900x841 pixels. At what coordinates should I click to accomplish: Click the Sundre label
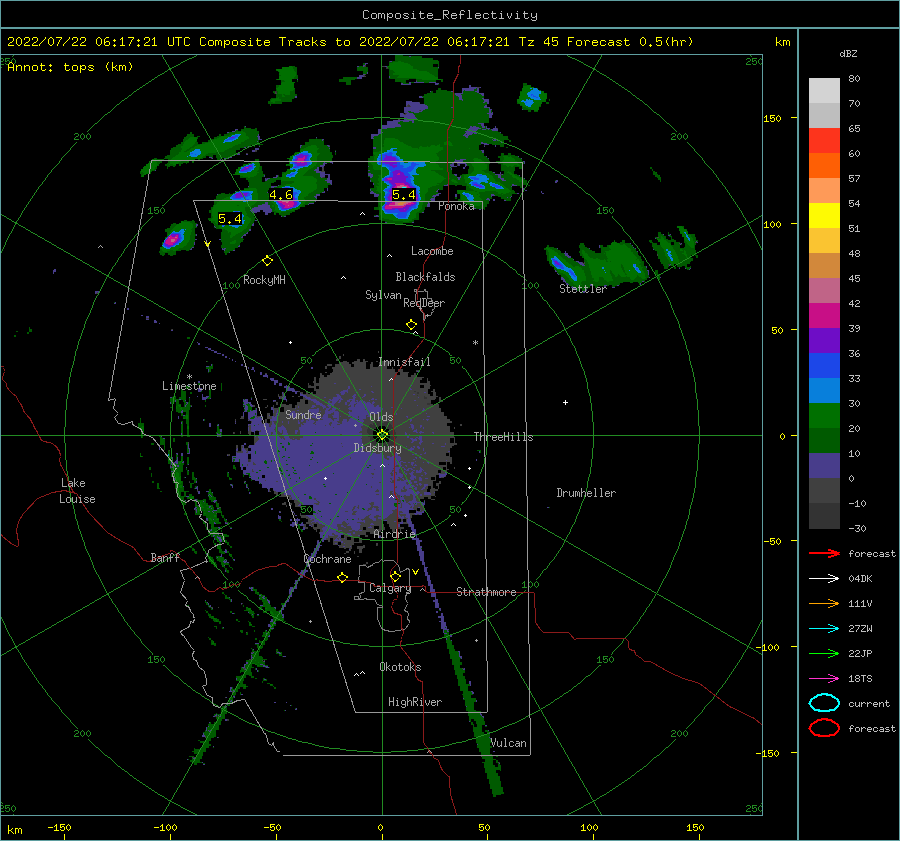[303, 414]
